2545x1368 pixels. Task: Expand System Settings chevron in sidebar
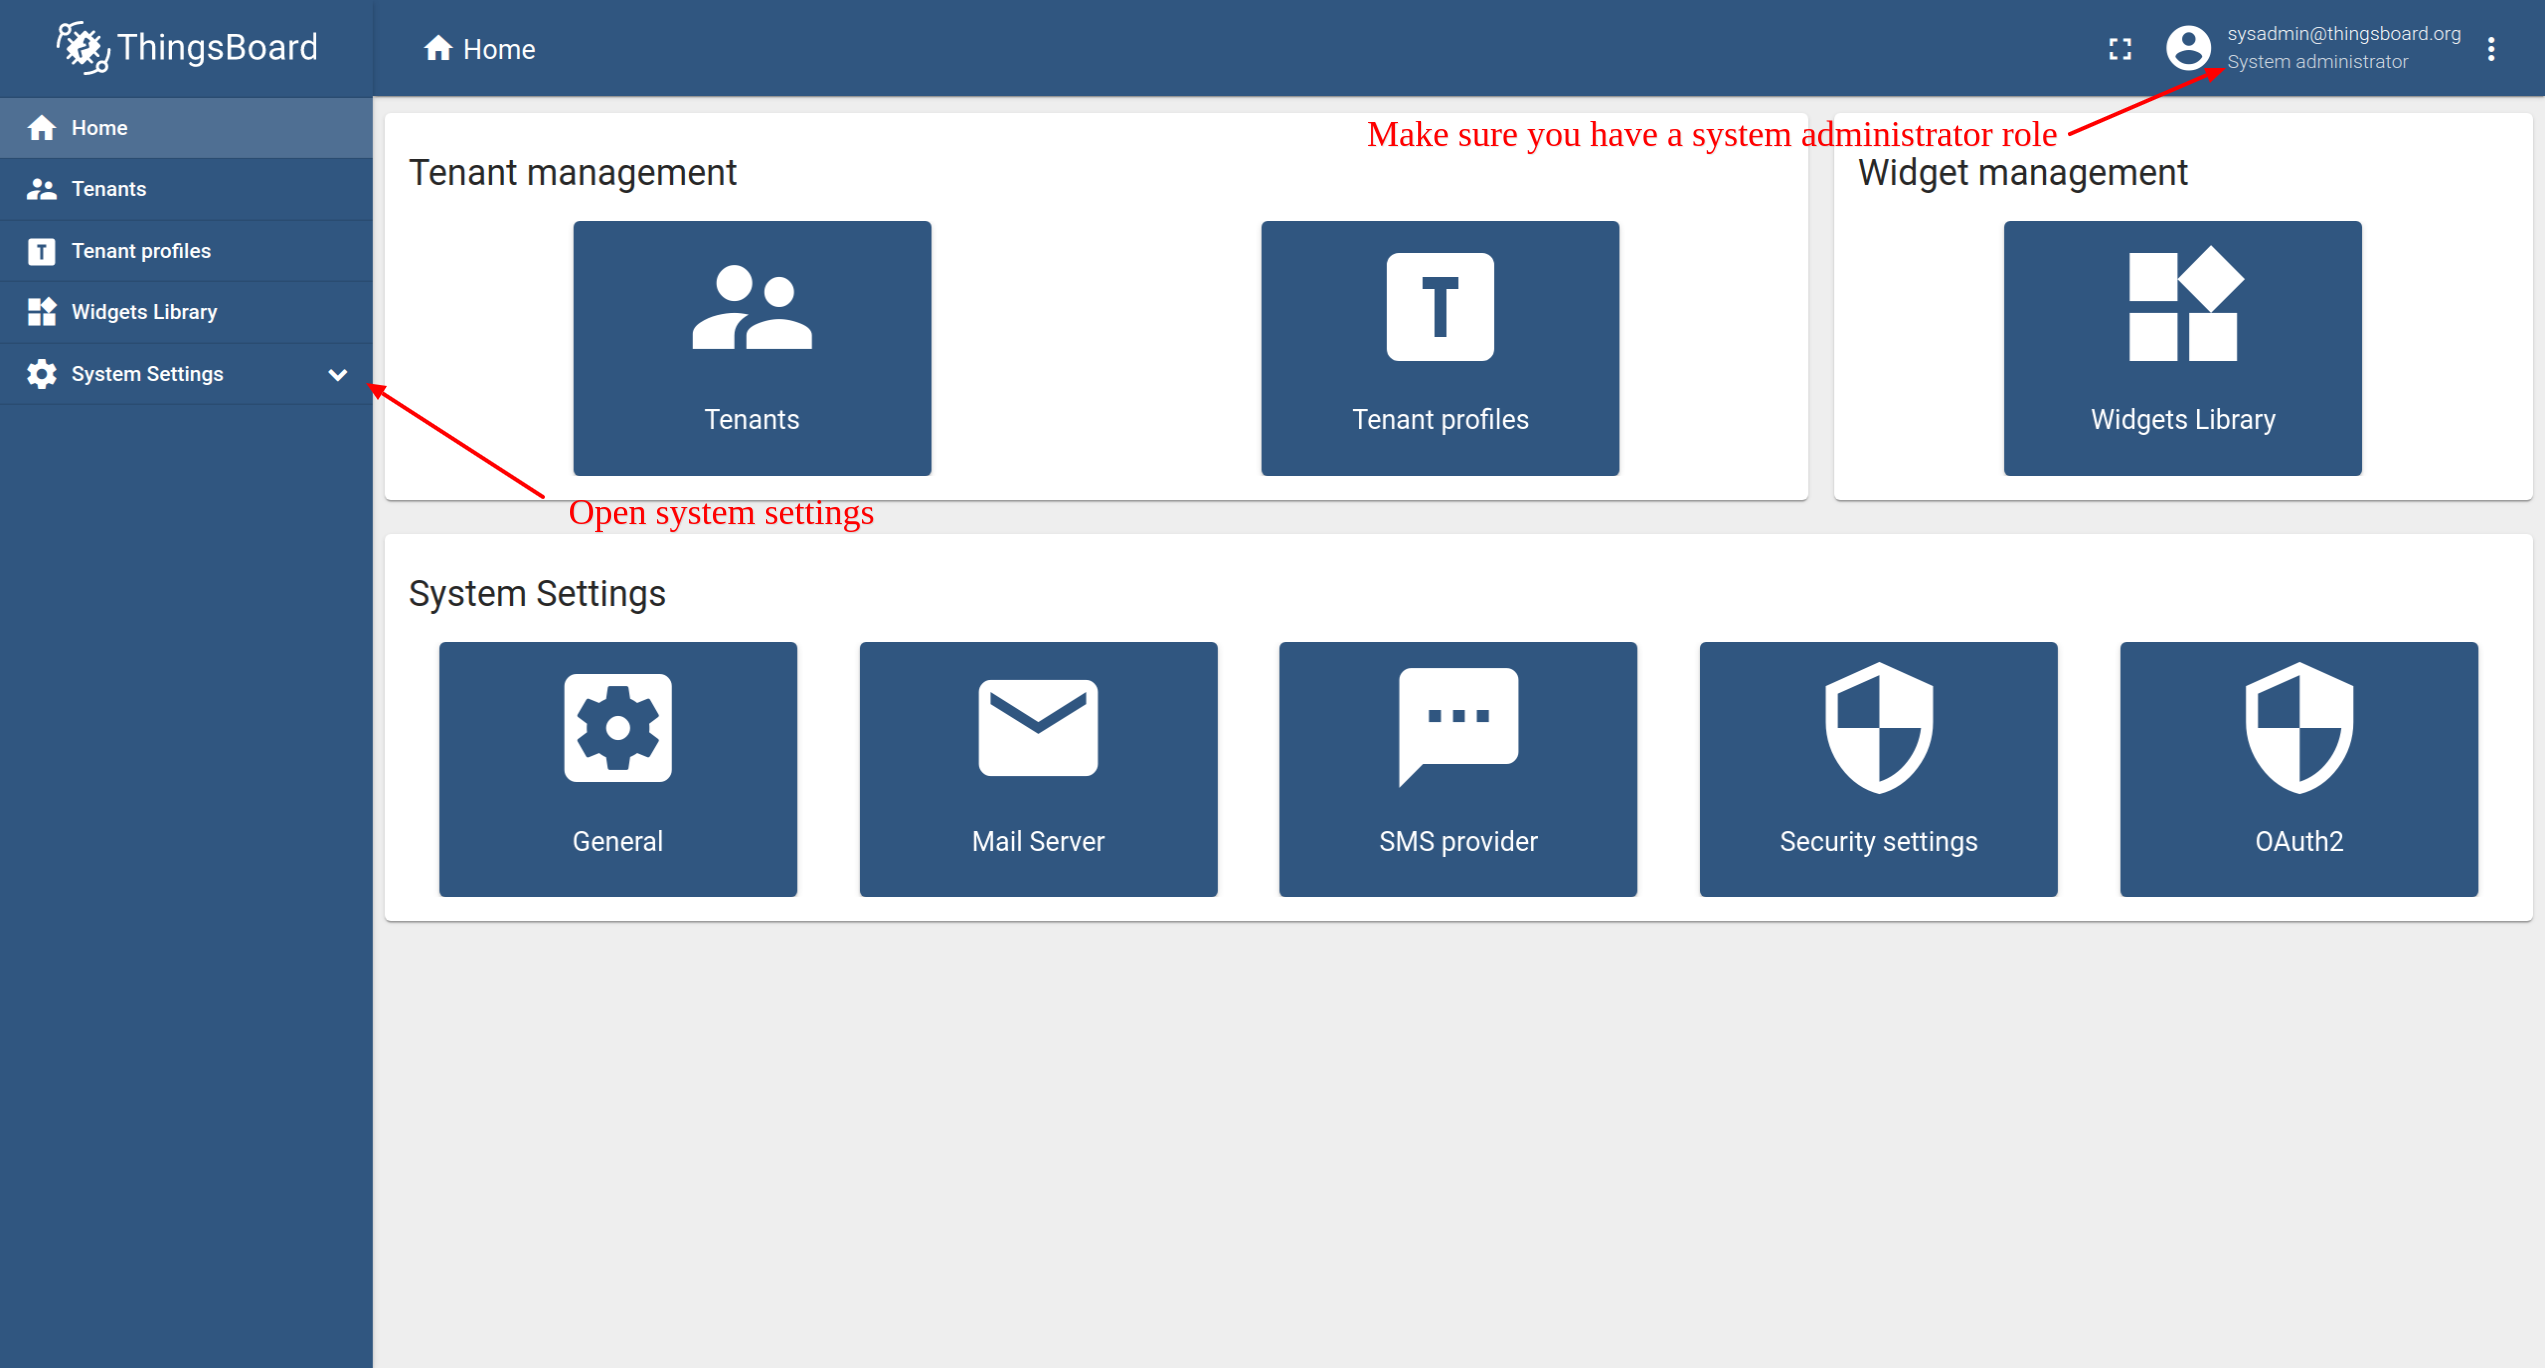coord(338,375)
